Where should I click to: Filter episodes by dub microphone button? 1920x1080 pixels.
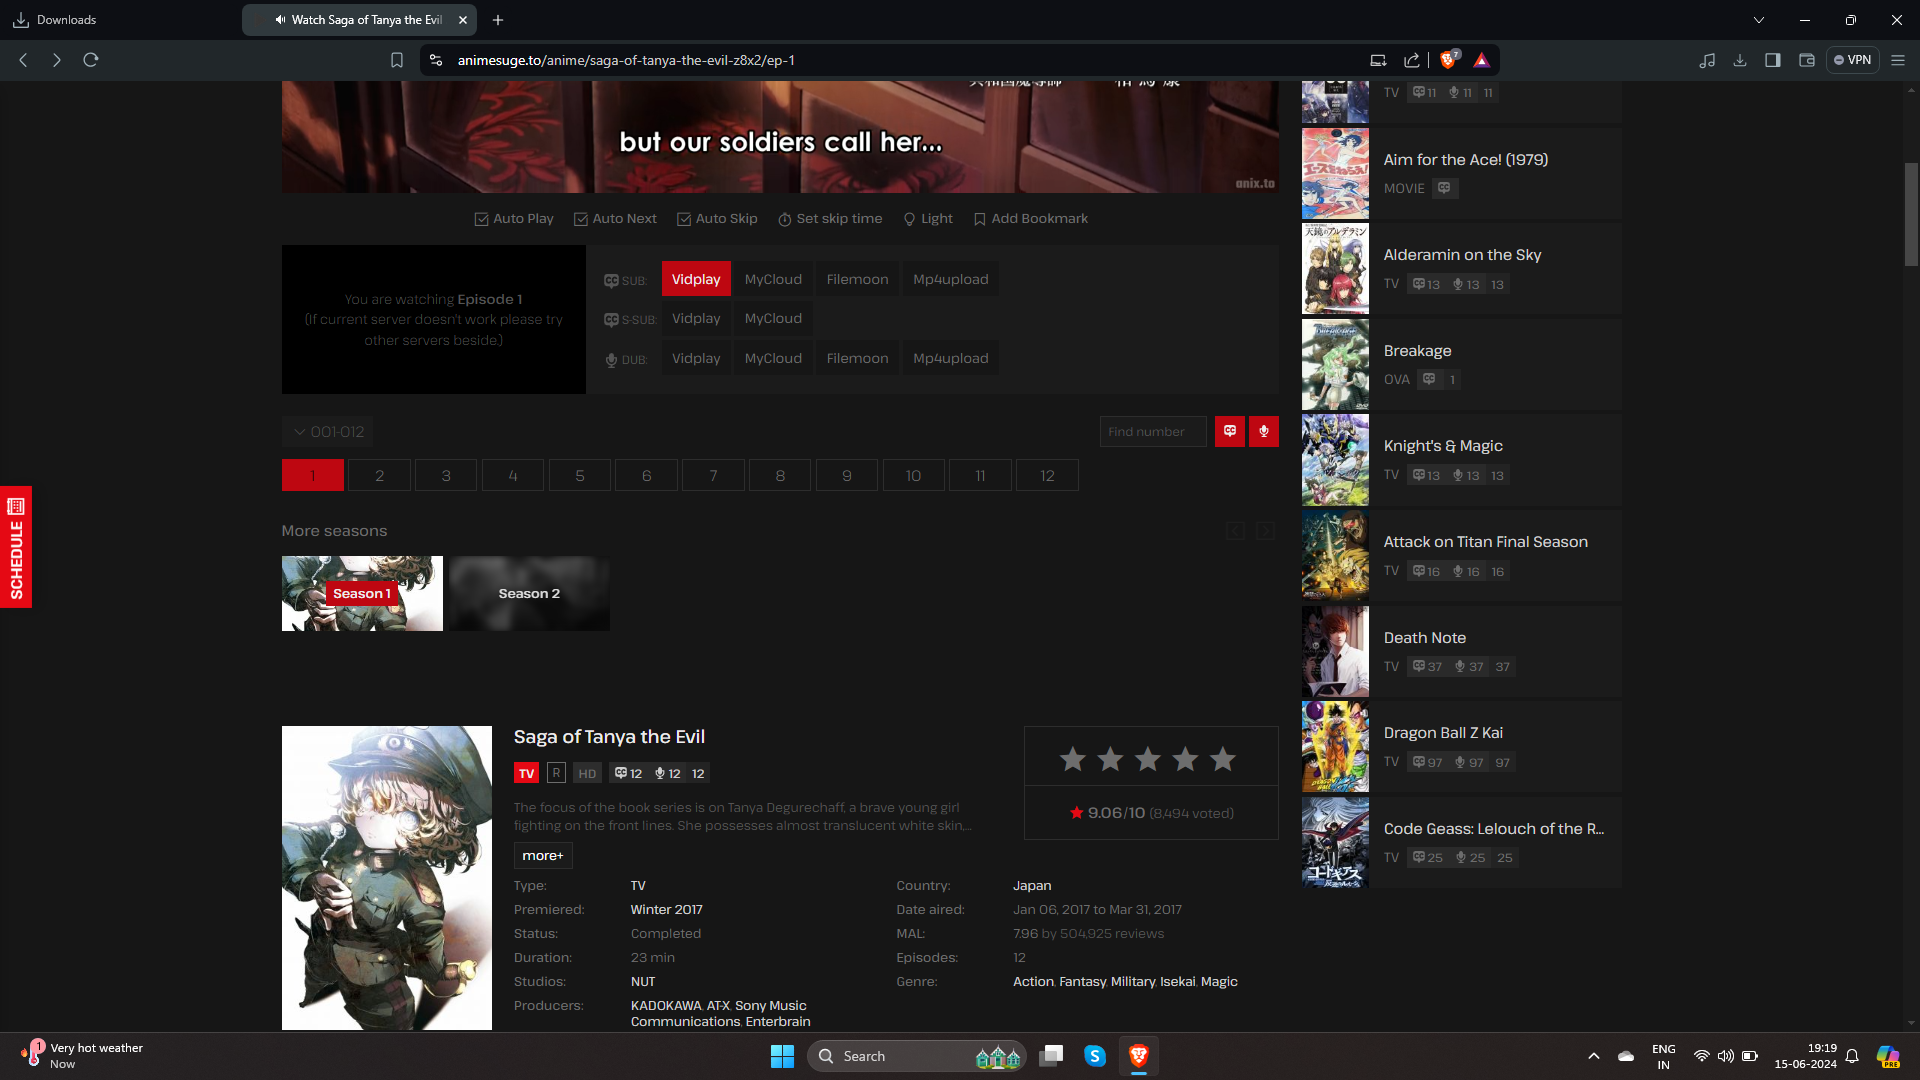[x=1264, y=432]
